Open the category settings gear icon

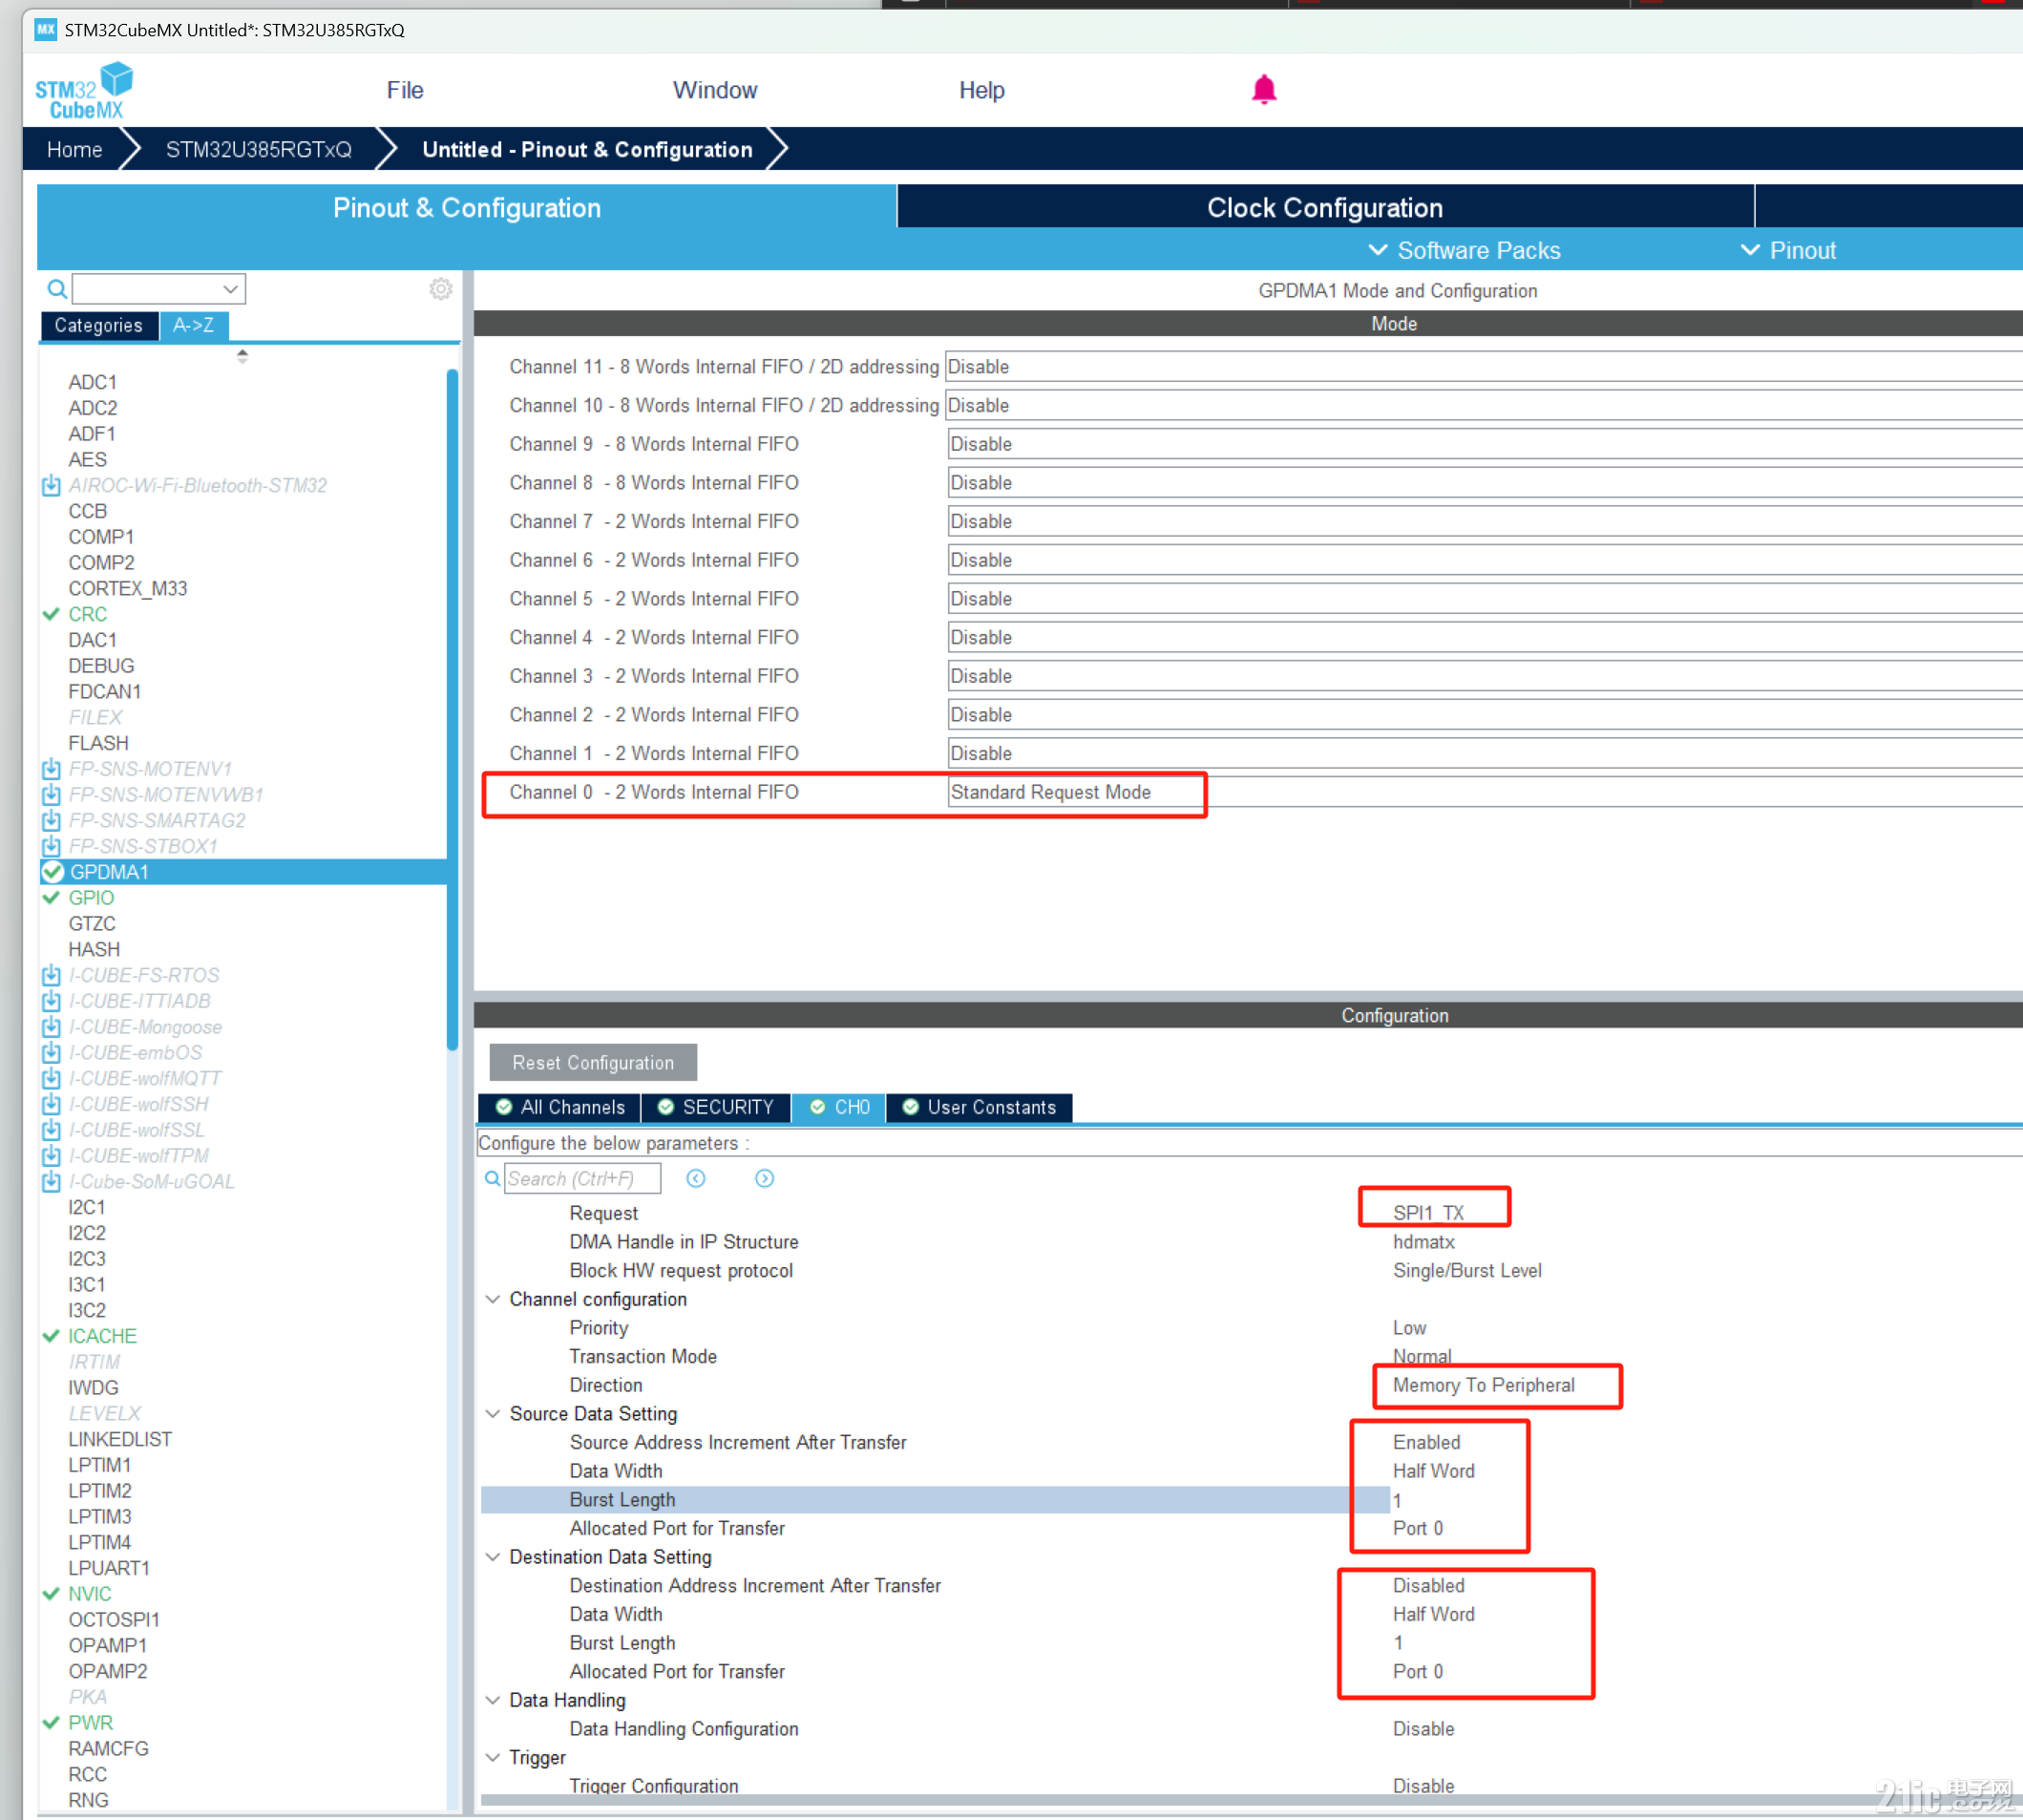(441, 289)
